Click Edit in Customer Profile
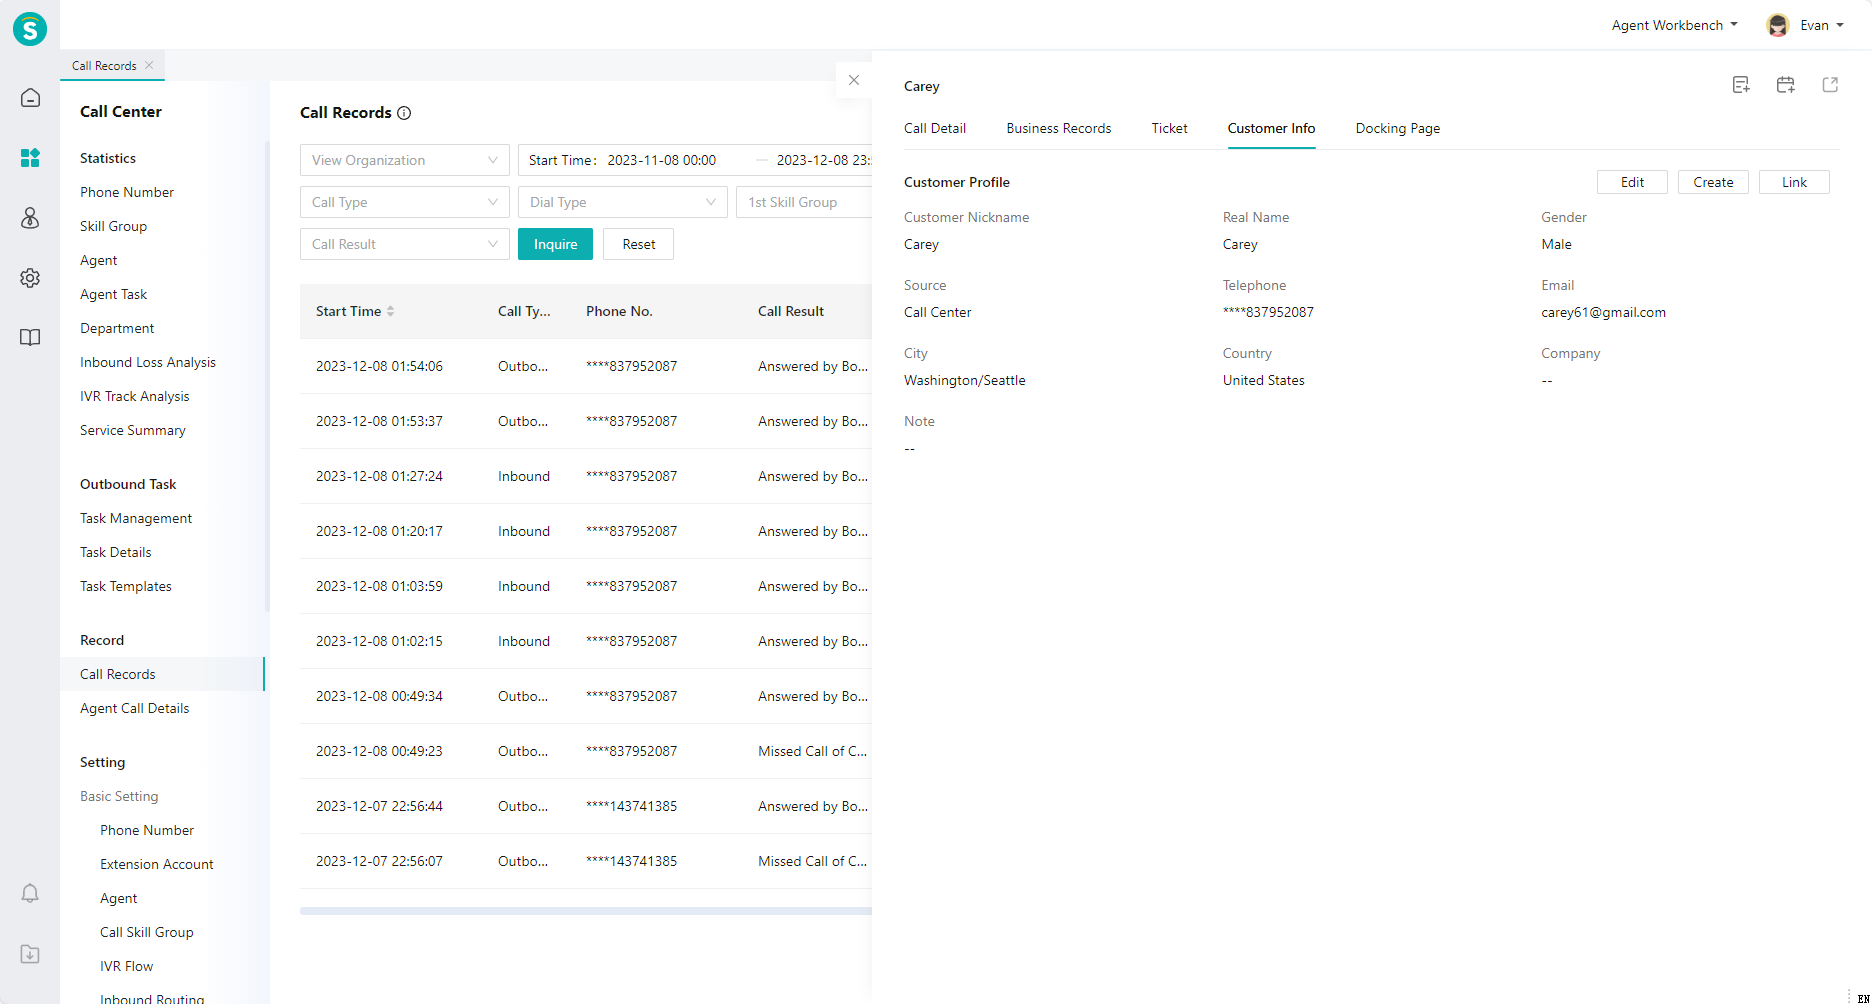This screenshot has height=1004, width=1872. (1632, 182)
